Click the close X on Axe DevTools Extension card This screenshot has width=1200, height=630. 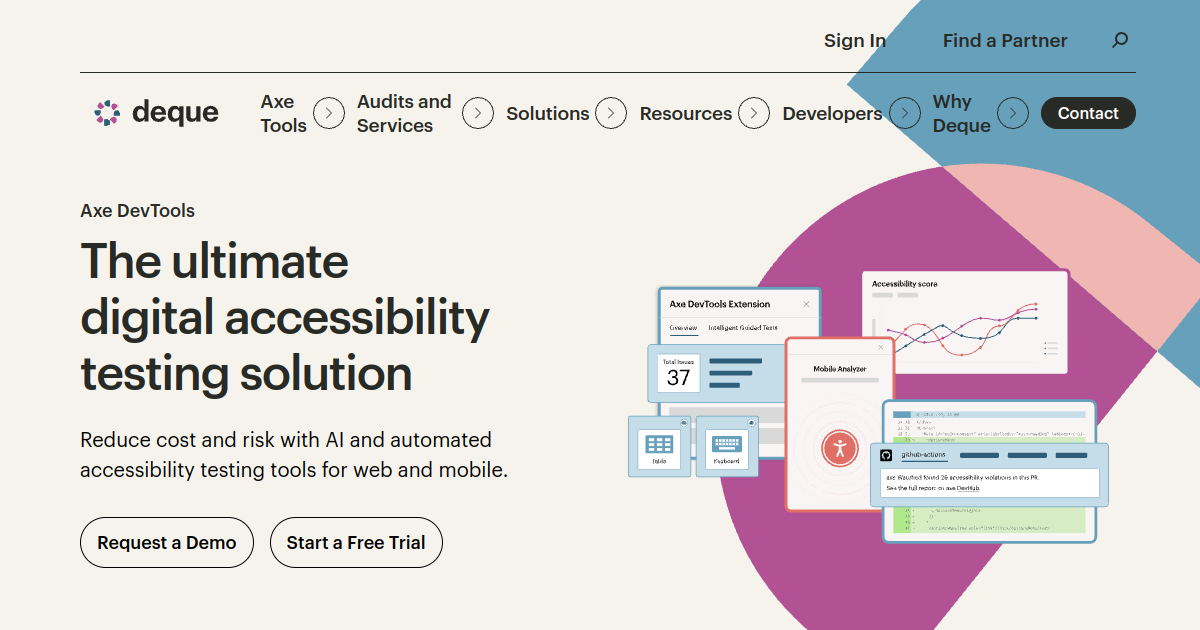(807, 304)
